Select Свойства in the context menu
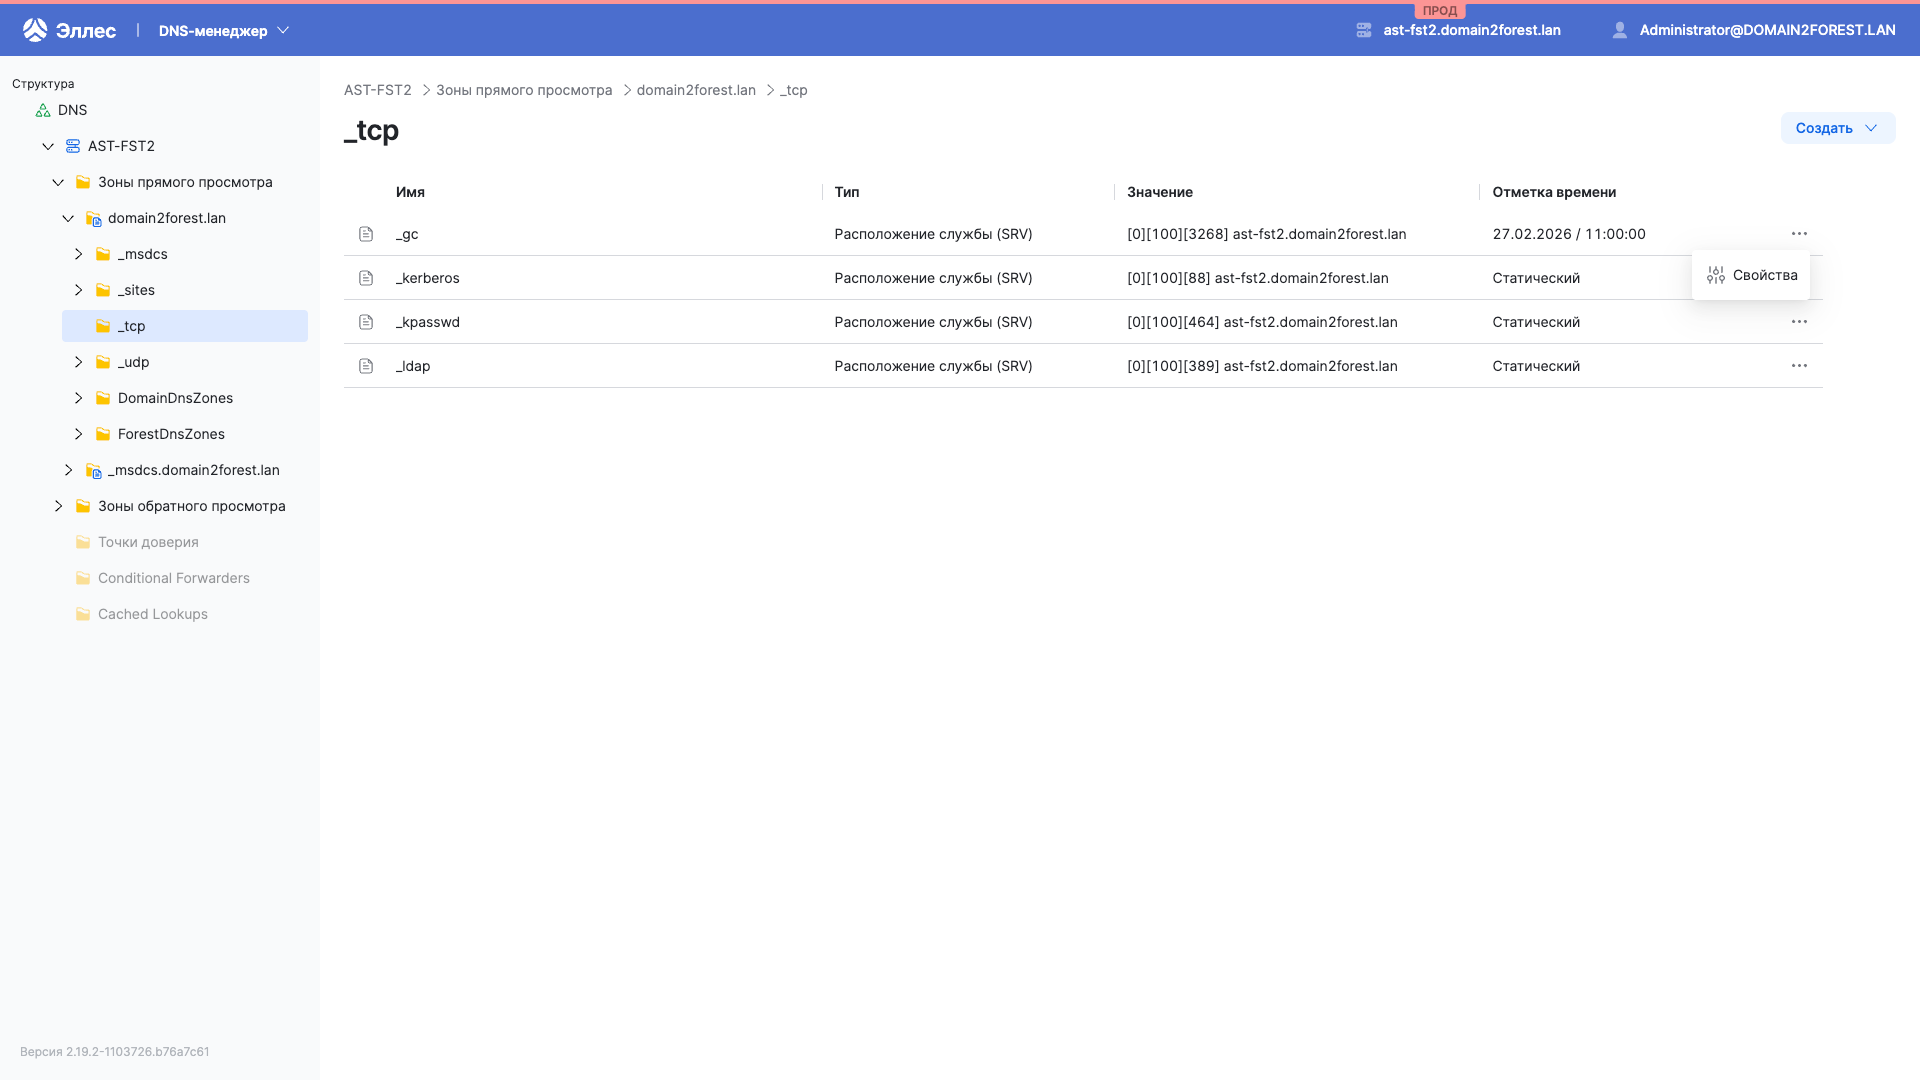Image resolution: width=1920 pixels, height=1080 pixels. click(x=1751, y=275)
